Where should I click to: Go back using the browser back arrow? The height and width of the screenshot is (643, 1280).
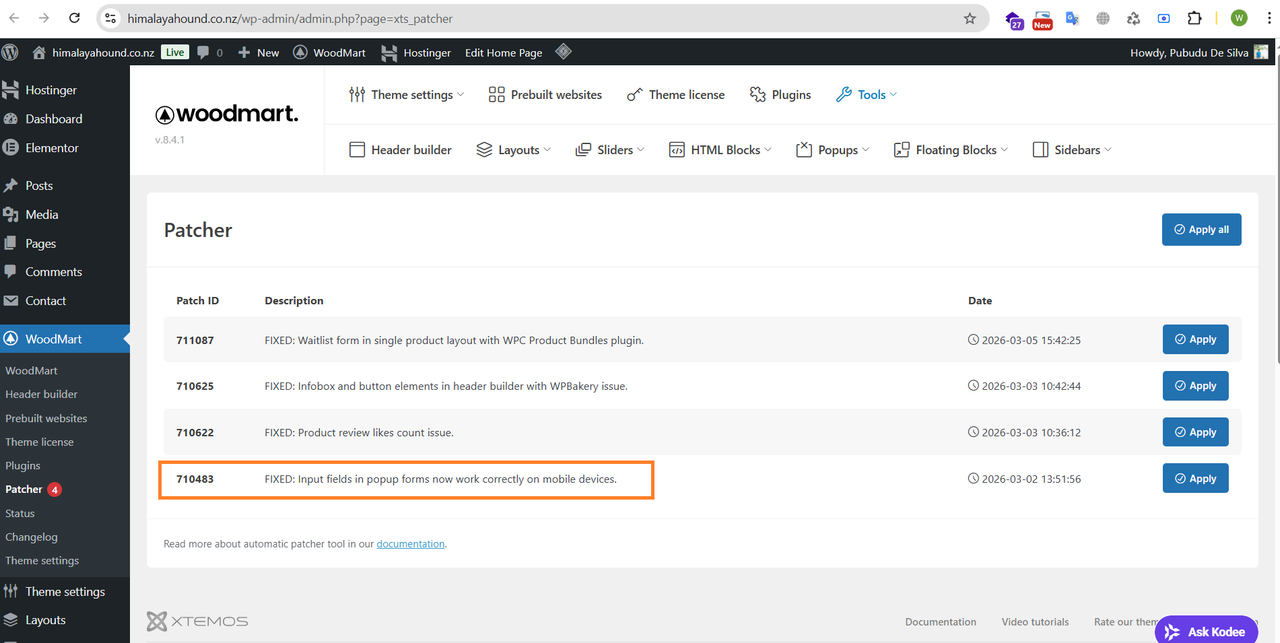14,18
